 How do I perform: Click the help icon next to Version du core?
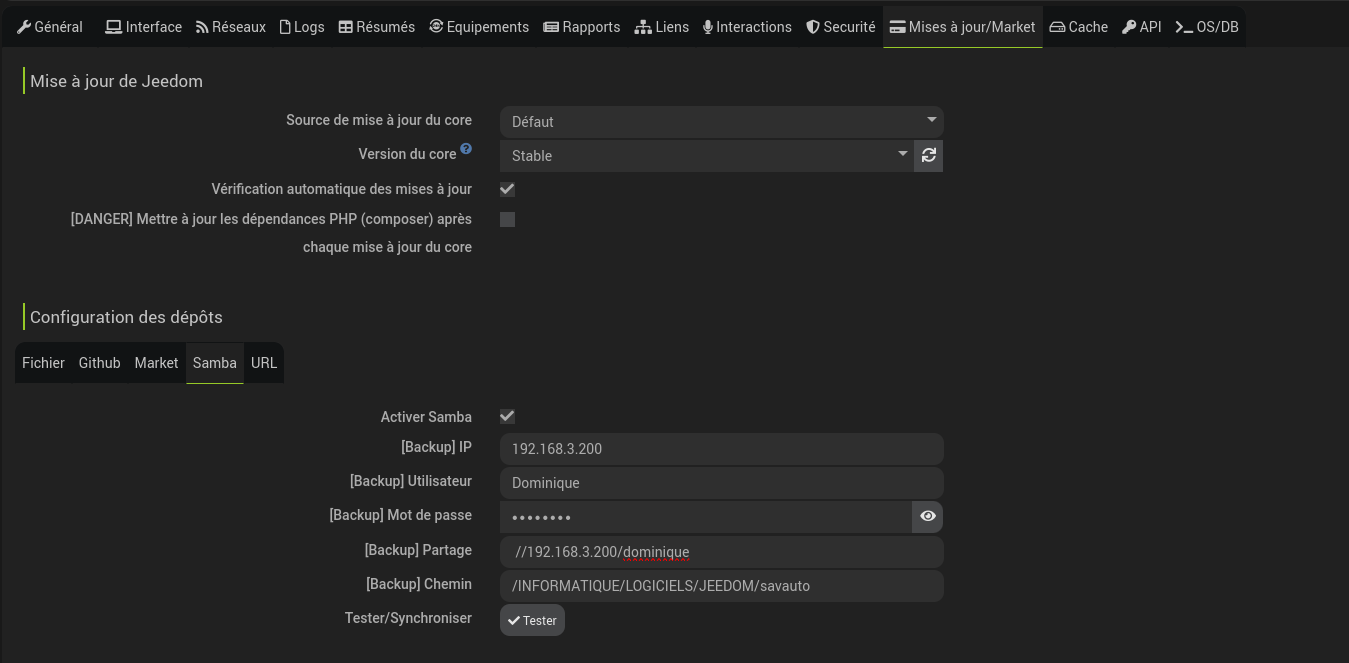(466, 151)
